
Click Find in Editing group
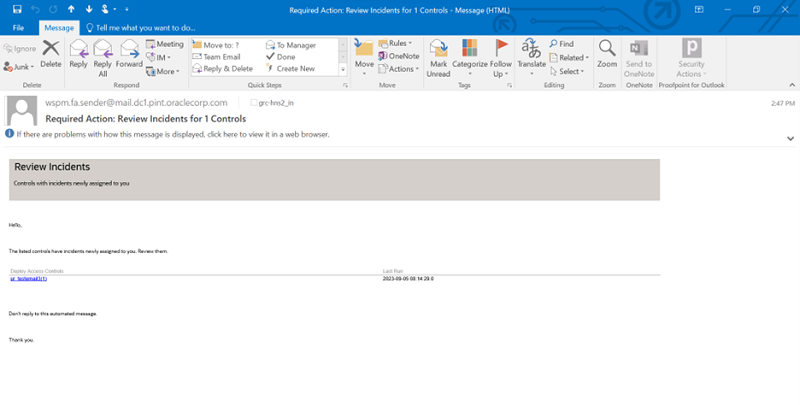(562, 44)
